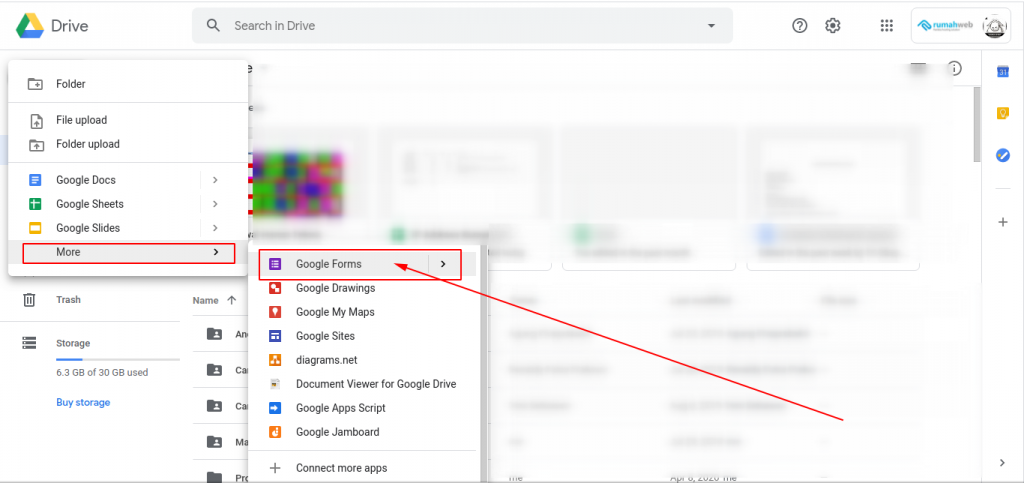
Task: Click the purple Google Forms icon
Action: pos(275,264)
